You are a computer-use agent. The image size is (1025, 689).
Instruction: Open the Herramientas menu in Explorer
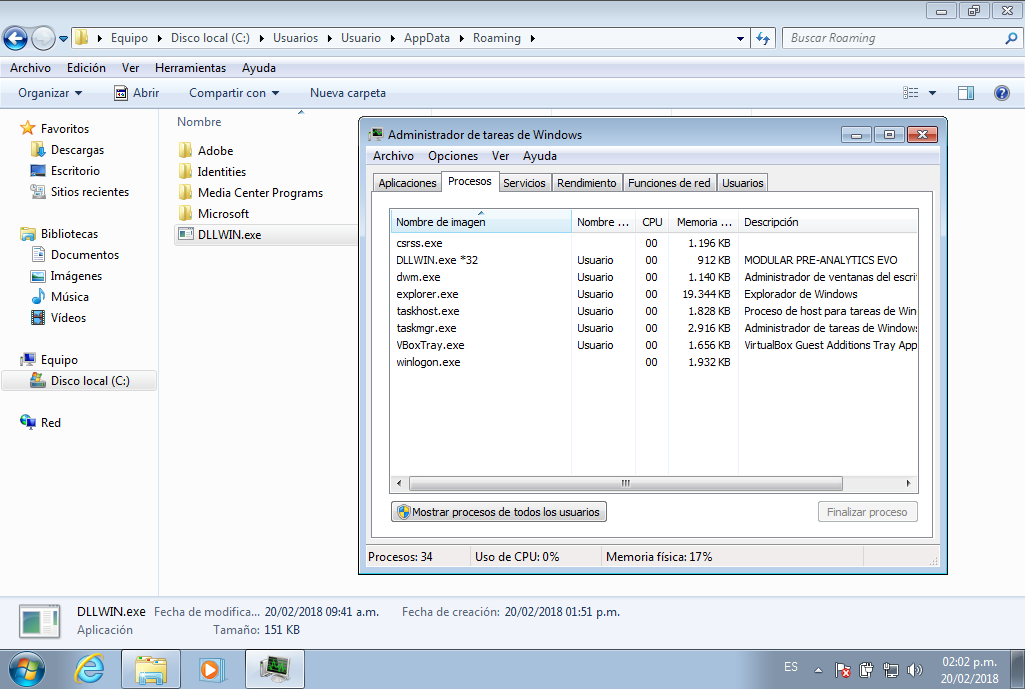click(190, 67)
